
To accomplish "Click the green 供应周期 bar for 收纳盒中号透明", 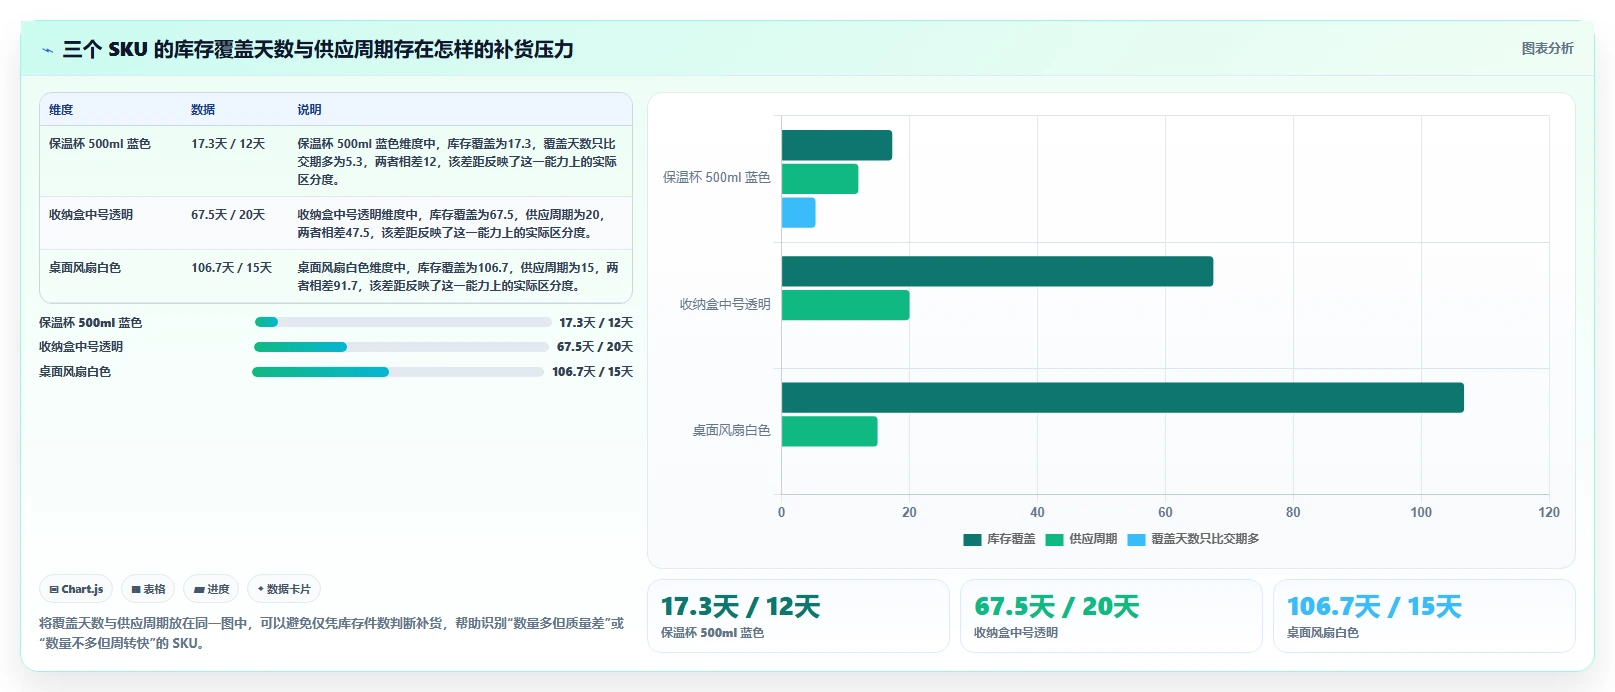I will coord(846,305).
